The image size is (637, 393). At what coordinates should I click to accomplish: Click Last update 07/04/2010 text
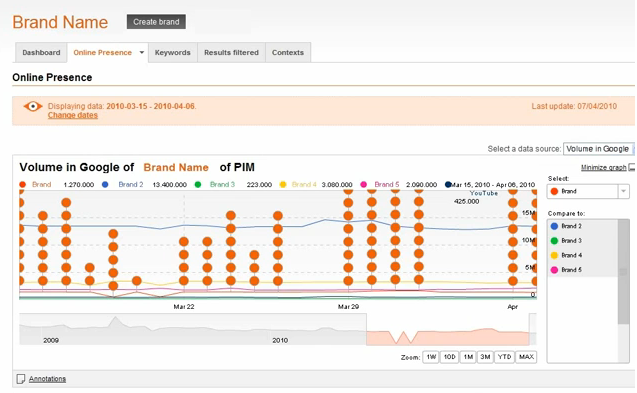point(574,106)
